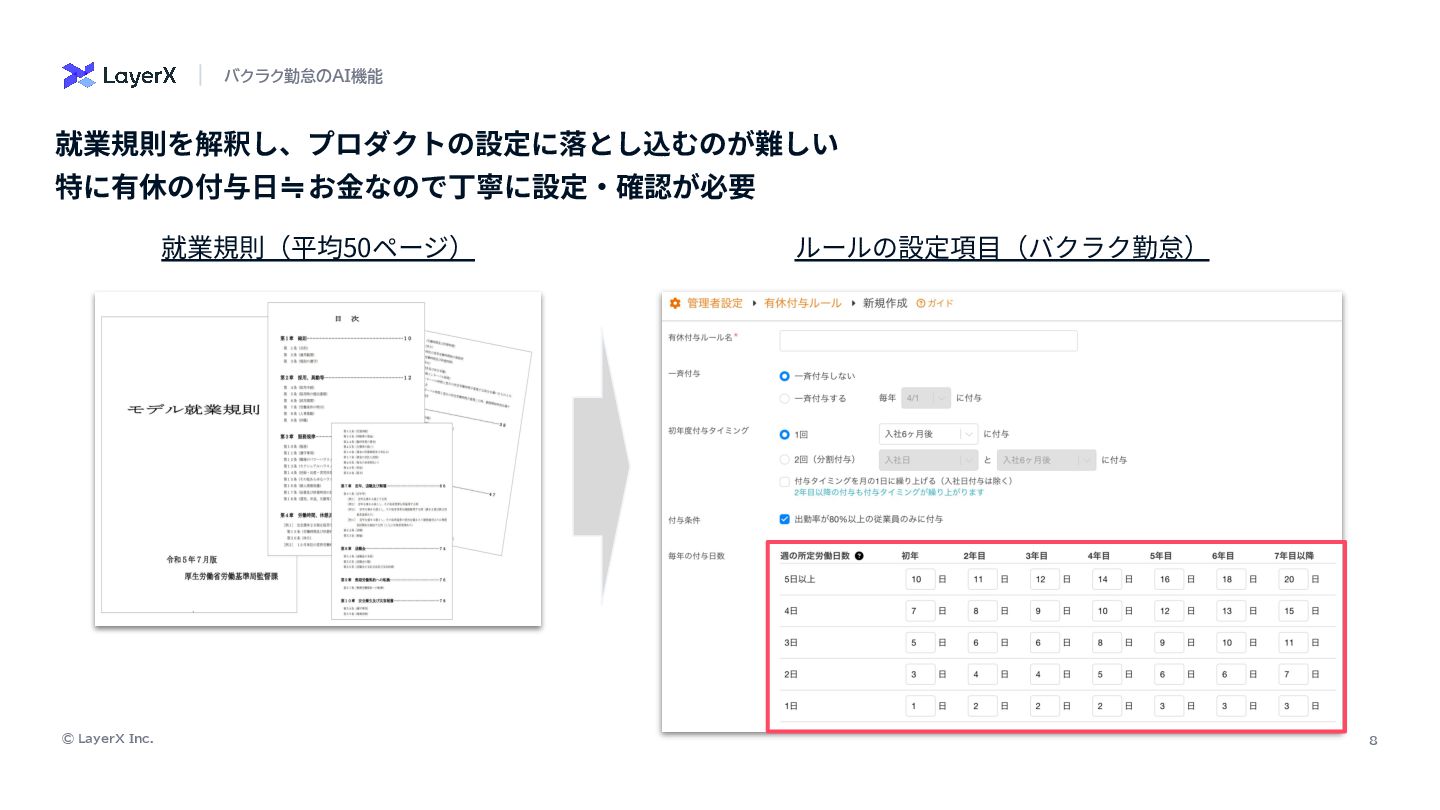Edit 2日 row 4年目 days field
The width and height of the screenshot is (1440, 810).
coord(1106,674)
